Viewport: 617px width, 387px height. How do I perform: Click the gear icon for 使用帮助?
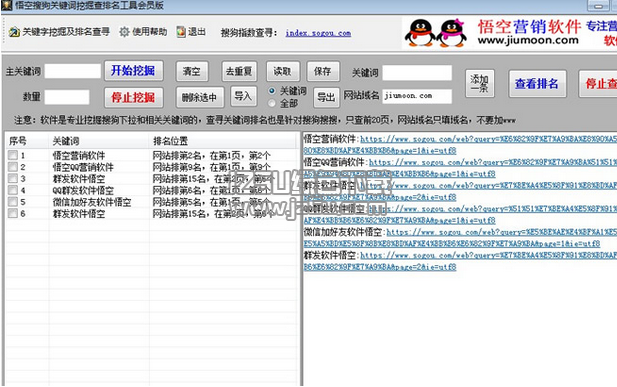124,31
